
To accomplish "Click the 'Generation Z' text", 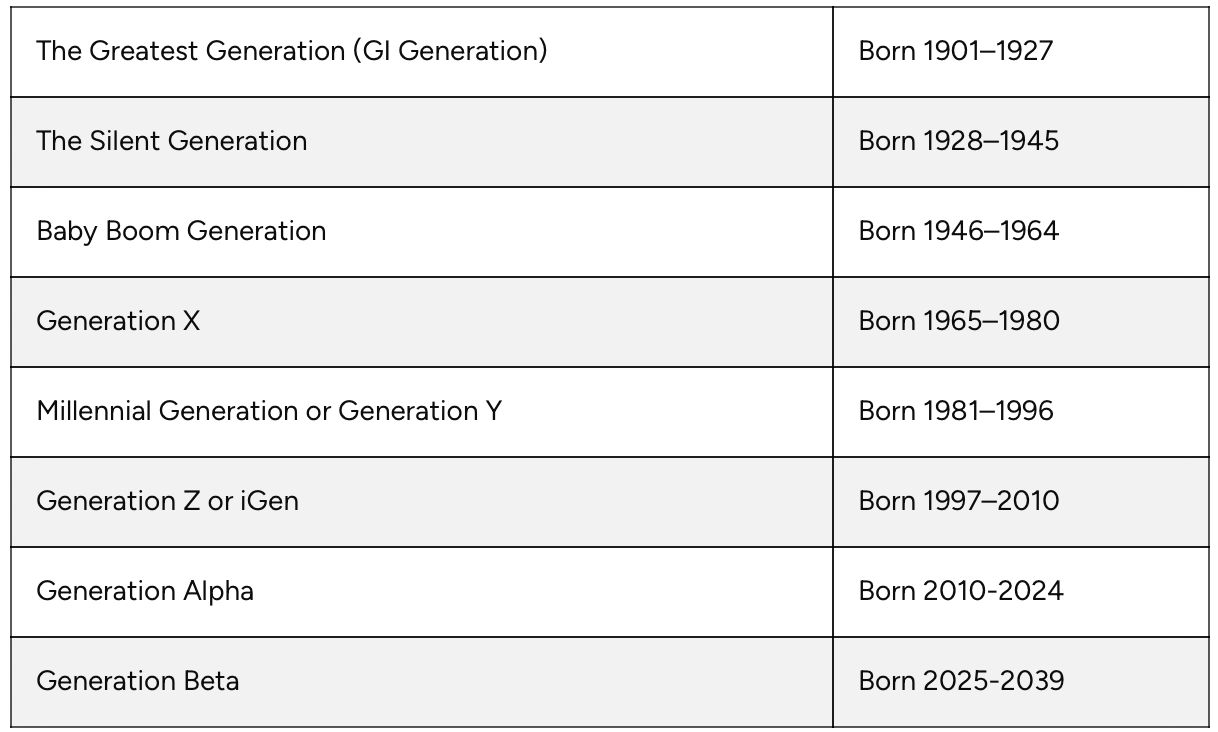I will [118, 501].
